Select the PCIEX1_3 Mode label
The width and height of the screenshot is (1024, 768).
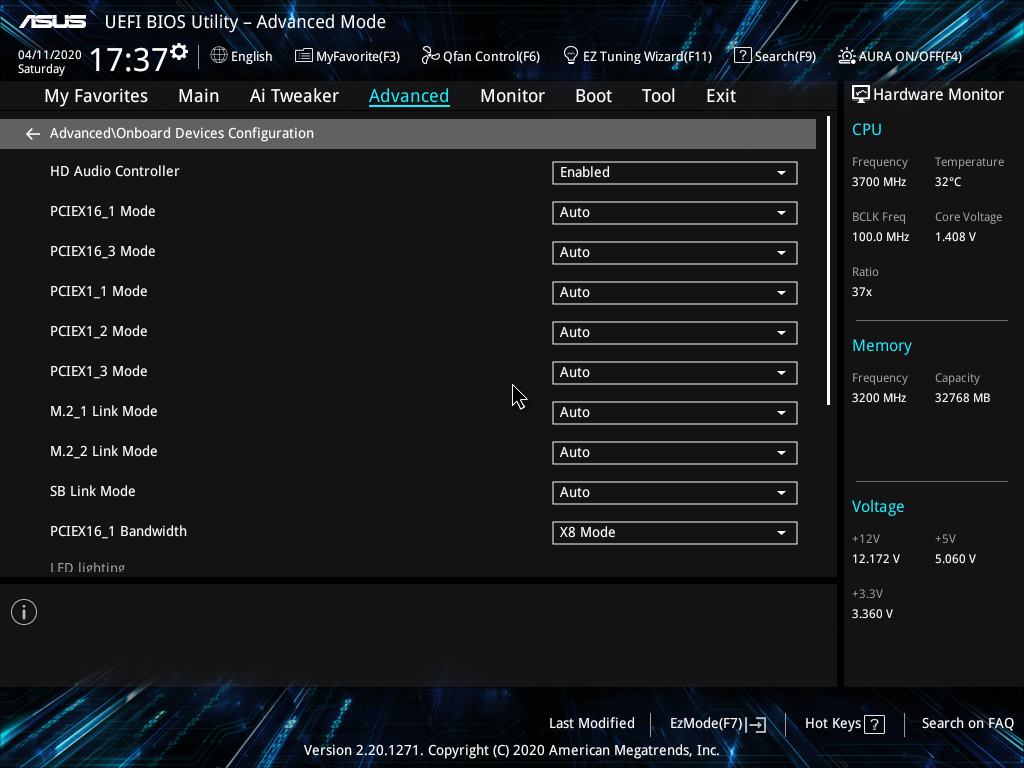coord(99,371)
